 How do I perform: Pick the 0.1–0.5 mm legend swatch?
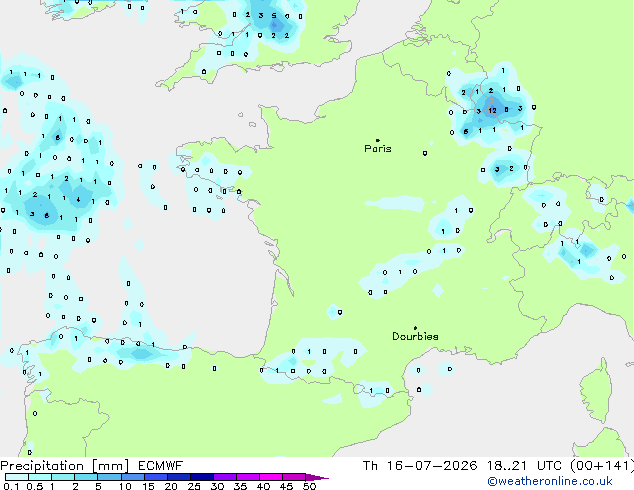click(17, 477)
